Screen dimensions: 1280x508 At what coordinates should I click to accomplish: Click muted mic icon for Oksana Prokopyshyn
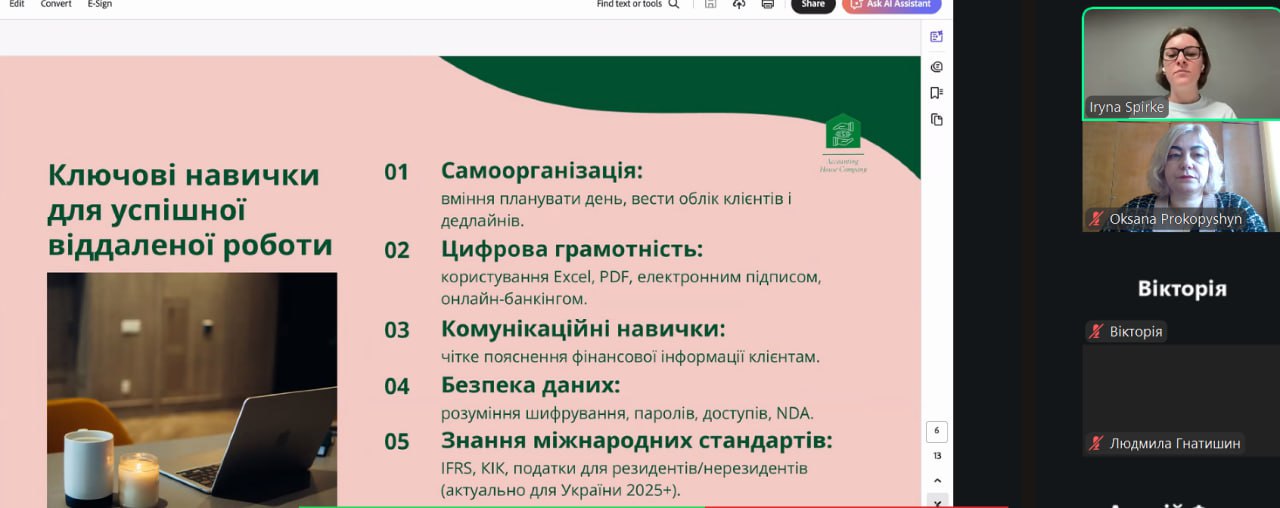[x=1097, y=219]
